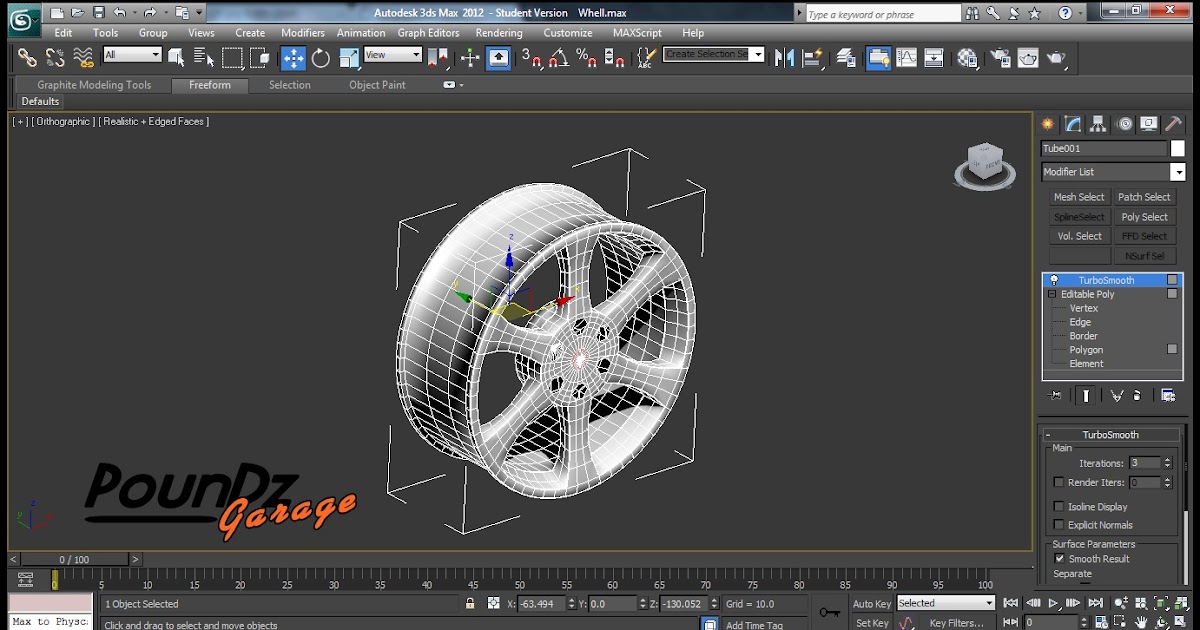Enable Explicit Normals in TurboSmooth
Screen dimensions: 1200x630
(1058, 525)
